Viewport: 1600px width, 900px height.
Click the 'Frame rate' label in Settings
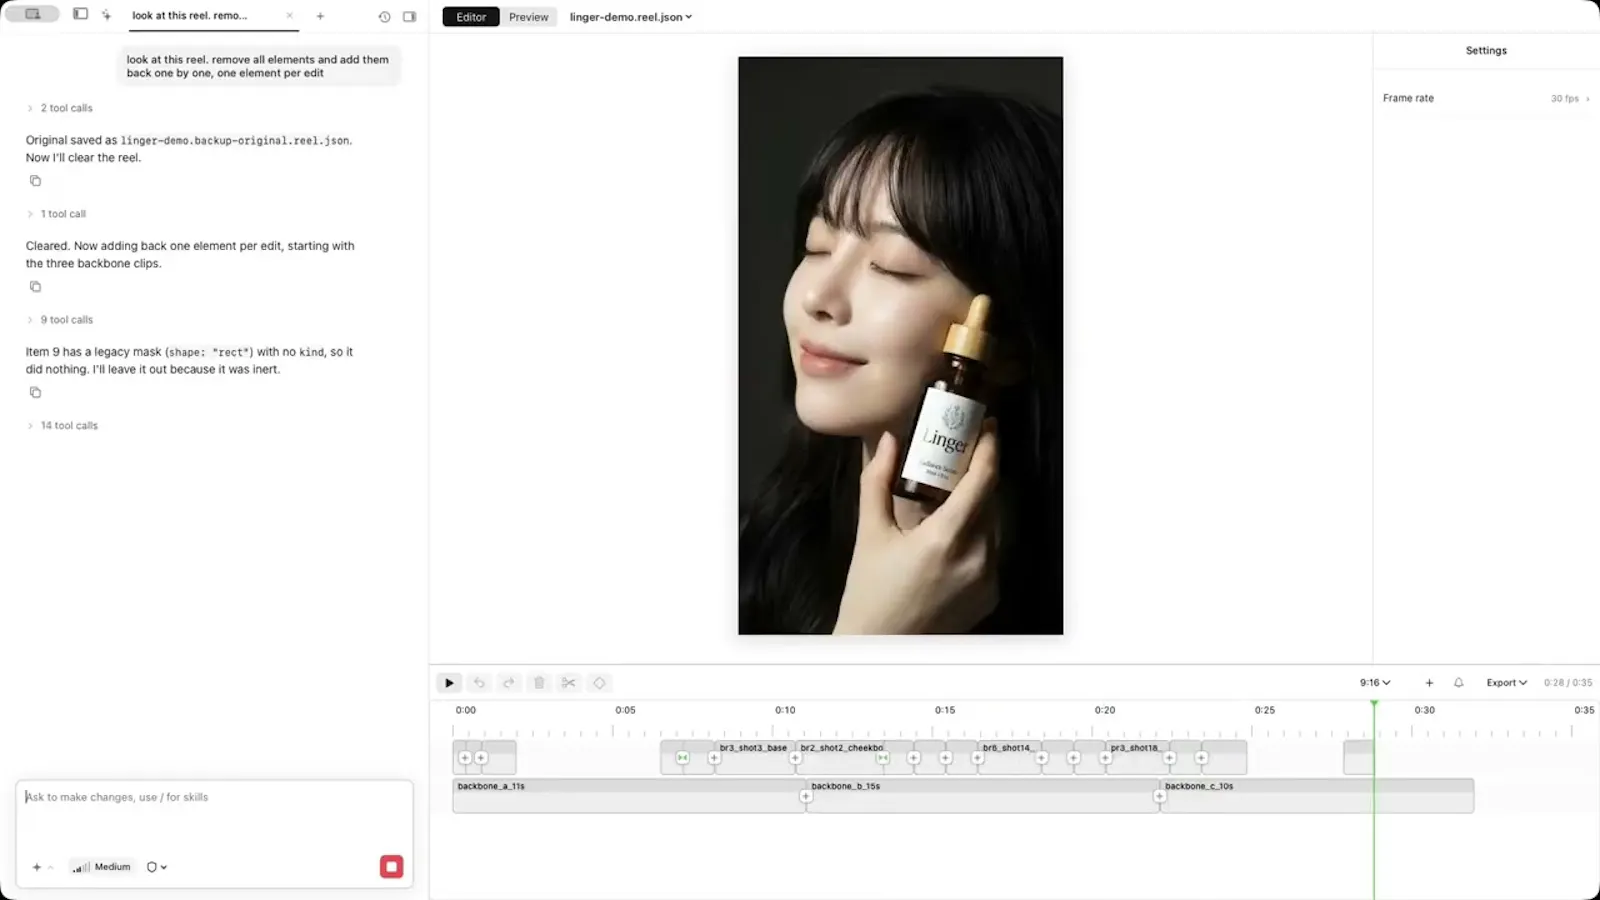point(1408,98)
